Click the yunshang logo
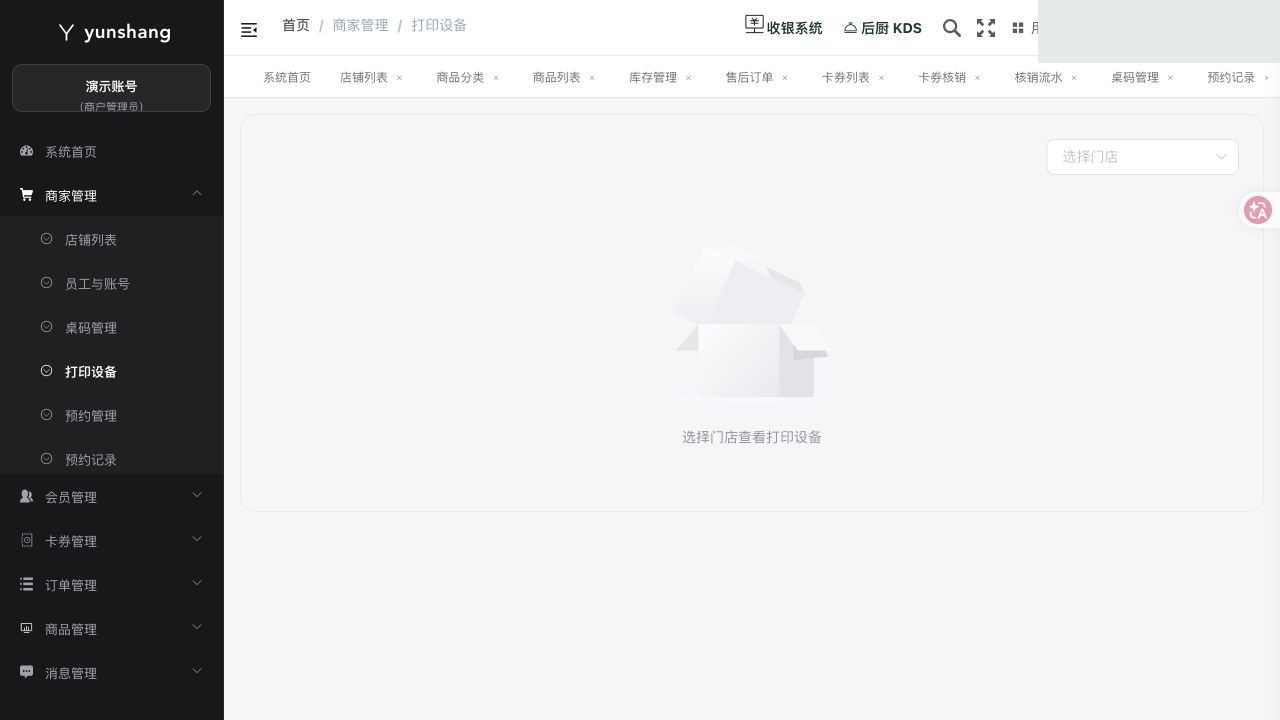The image size is (1280, 720). (113, 32)
